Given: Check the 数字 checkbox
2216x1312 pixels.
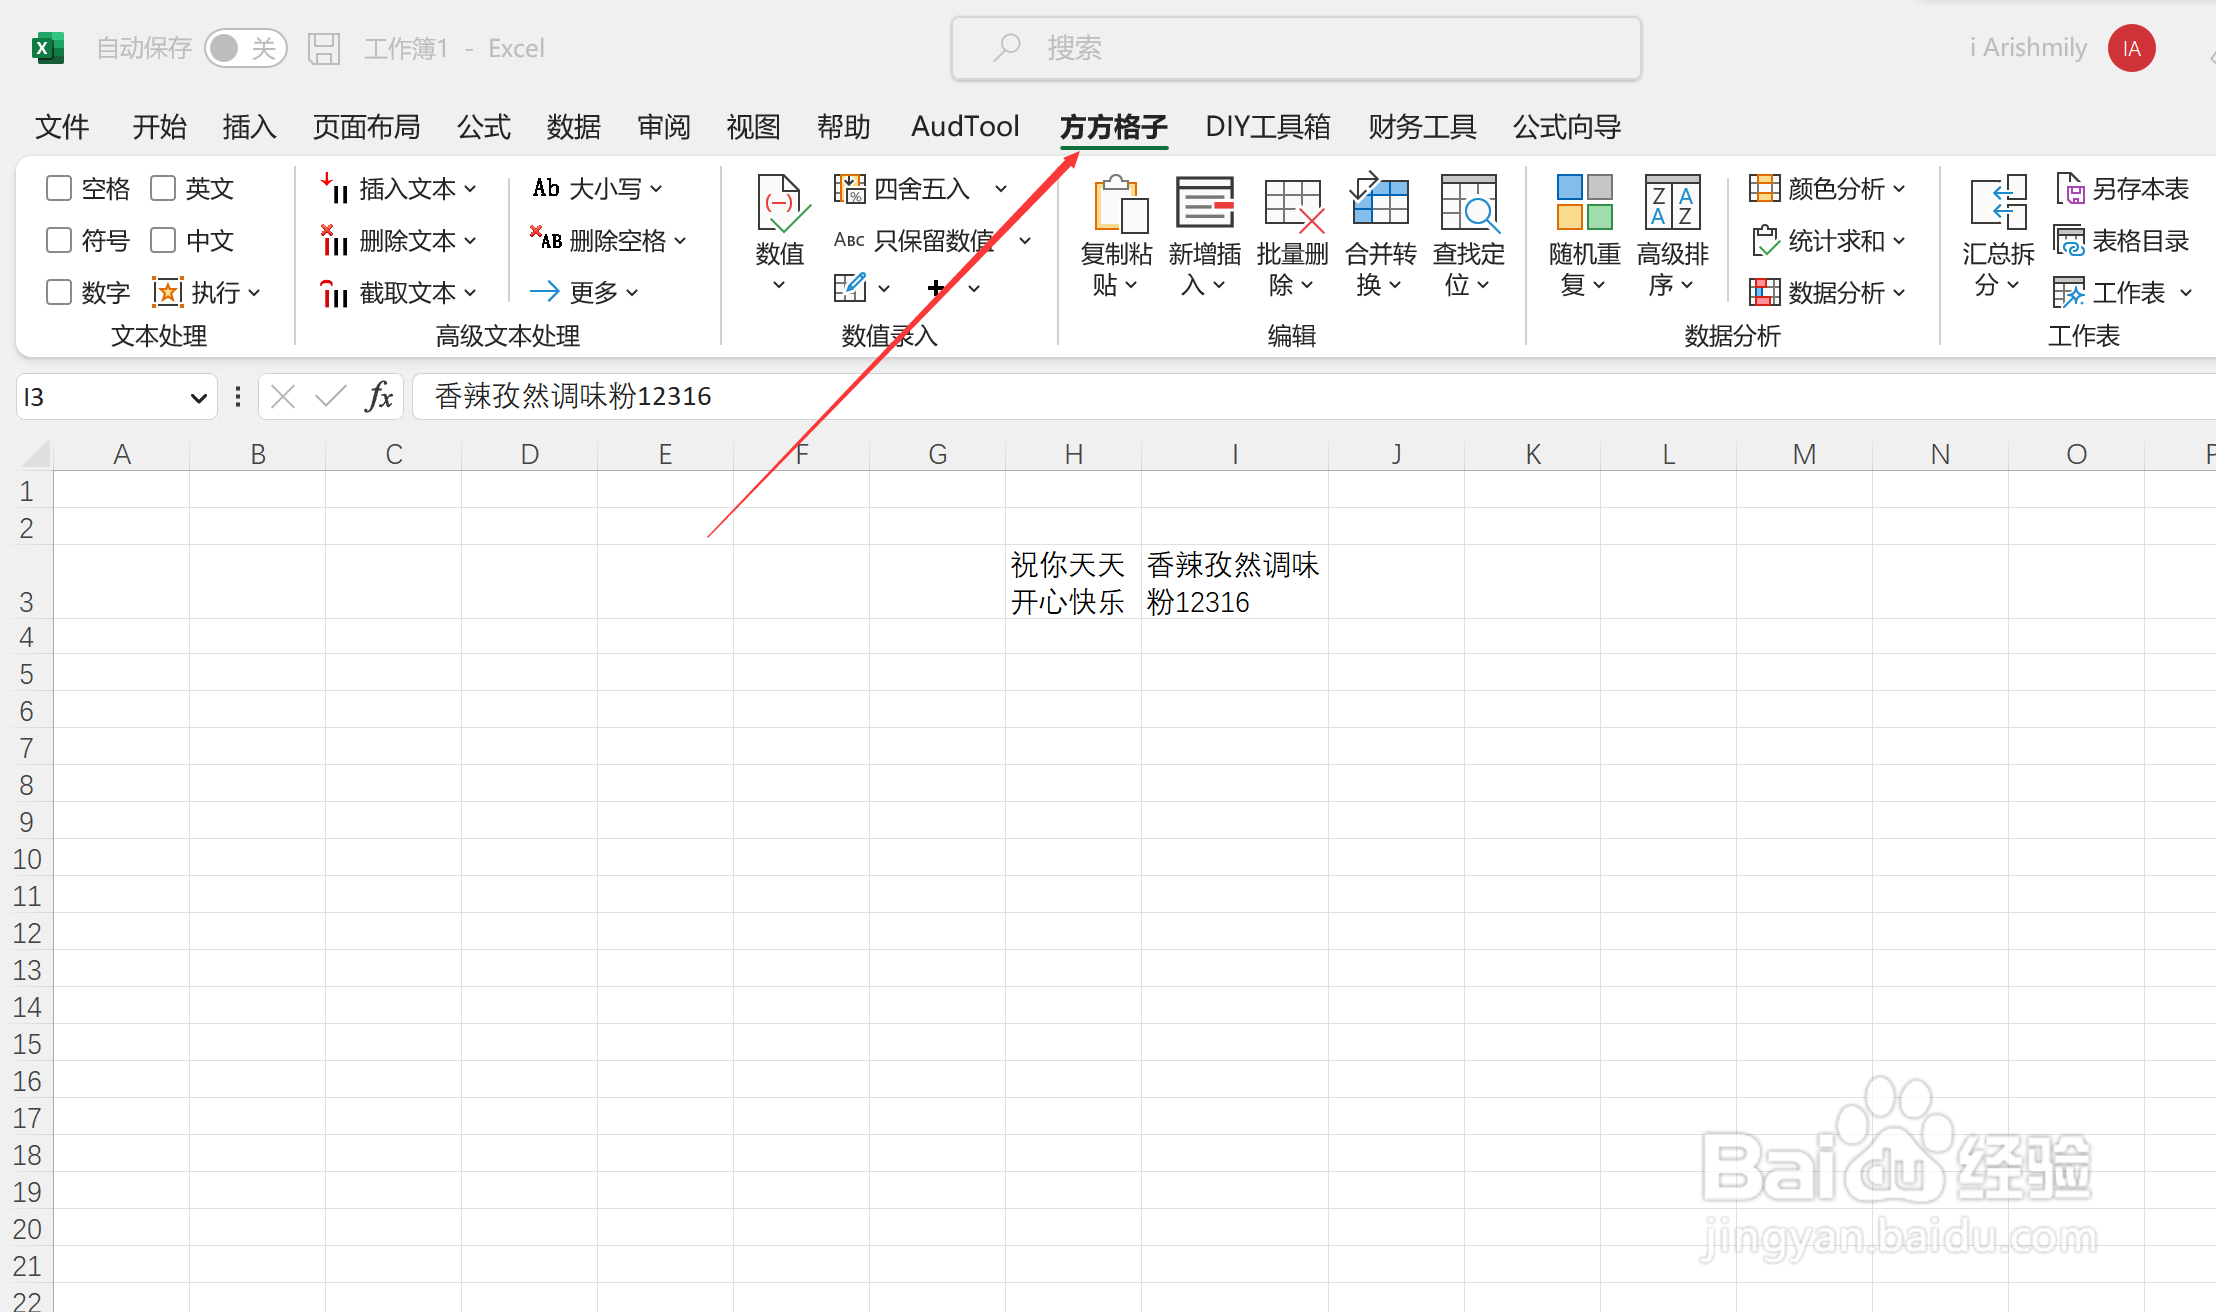Looking at the screenshot, I should (59, 292).
